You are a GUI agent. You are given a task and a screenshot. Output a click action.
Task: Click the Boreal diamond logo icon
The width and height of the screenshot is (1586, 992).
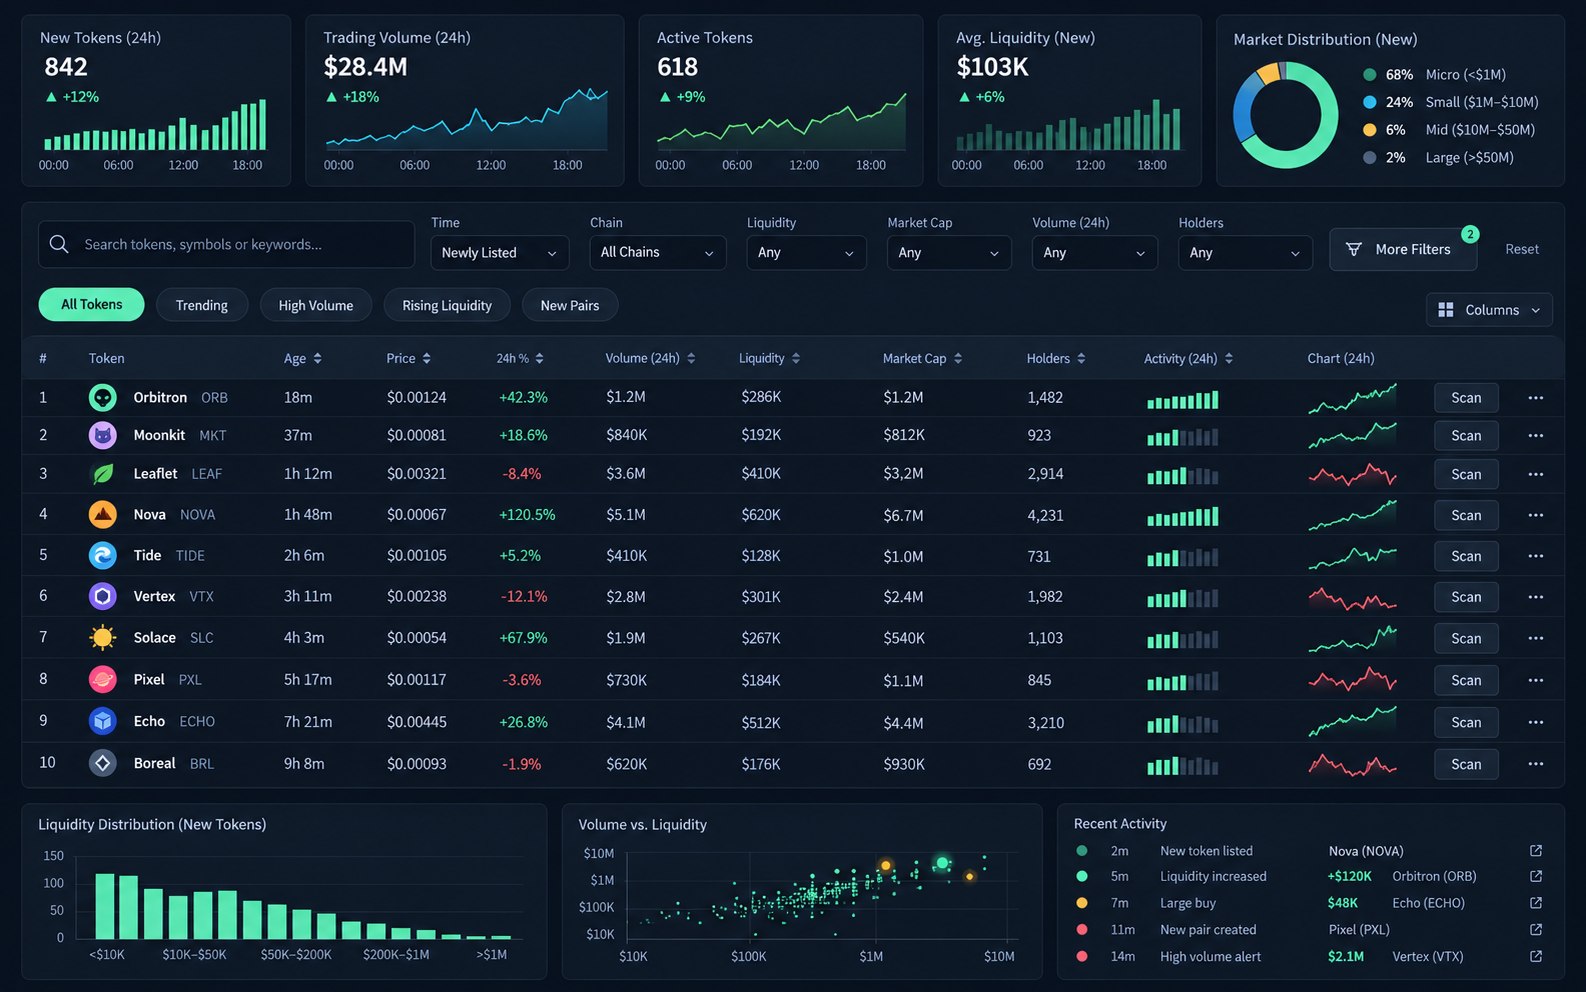(x=103, y=763)
